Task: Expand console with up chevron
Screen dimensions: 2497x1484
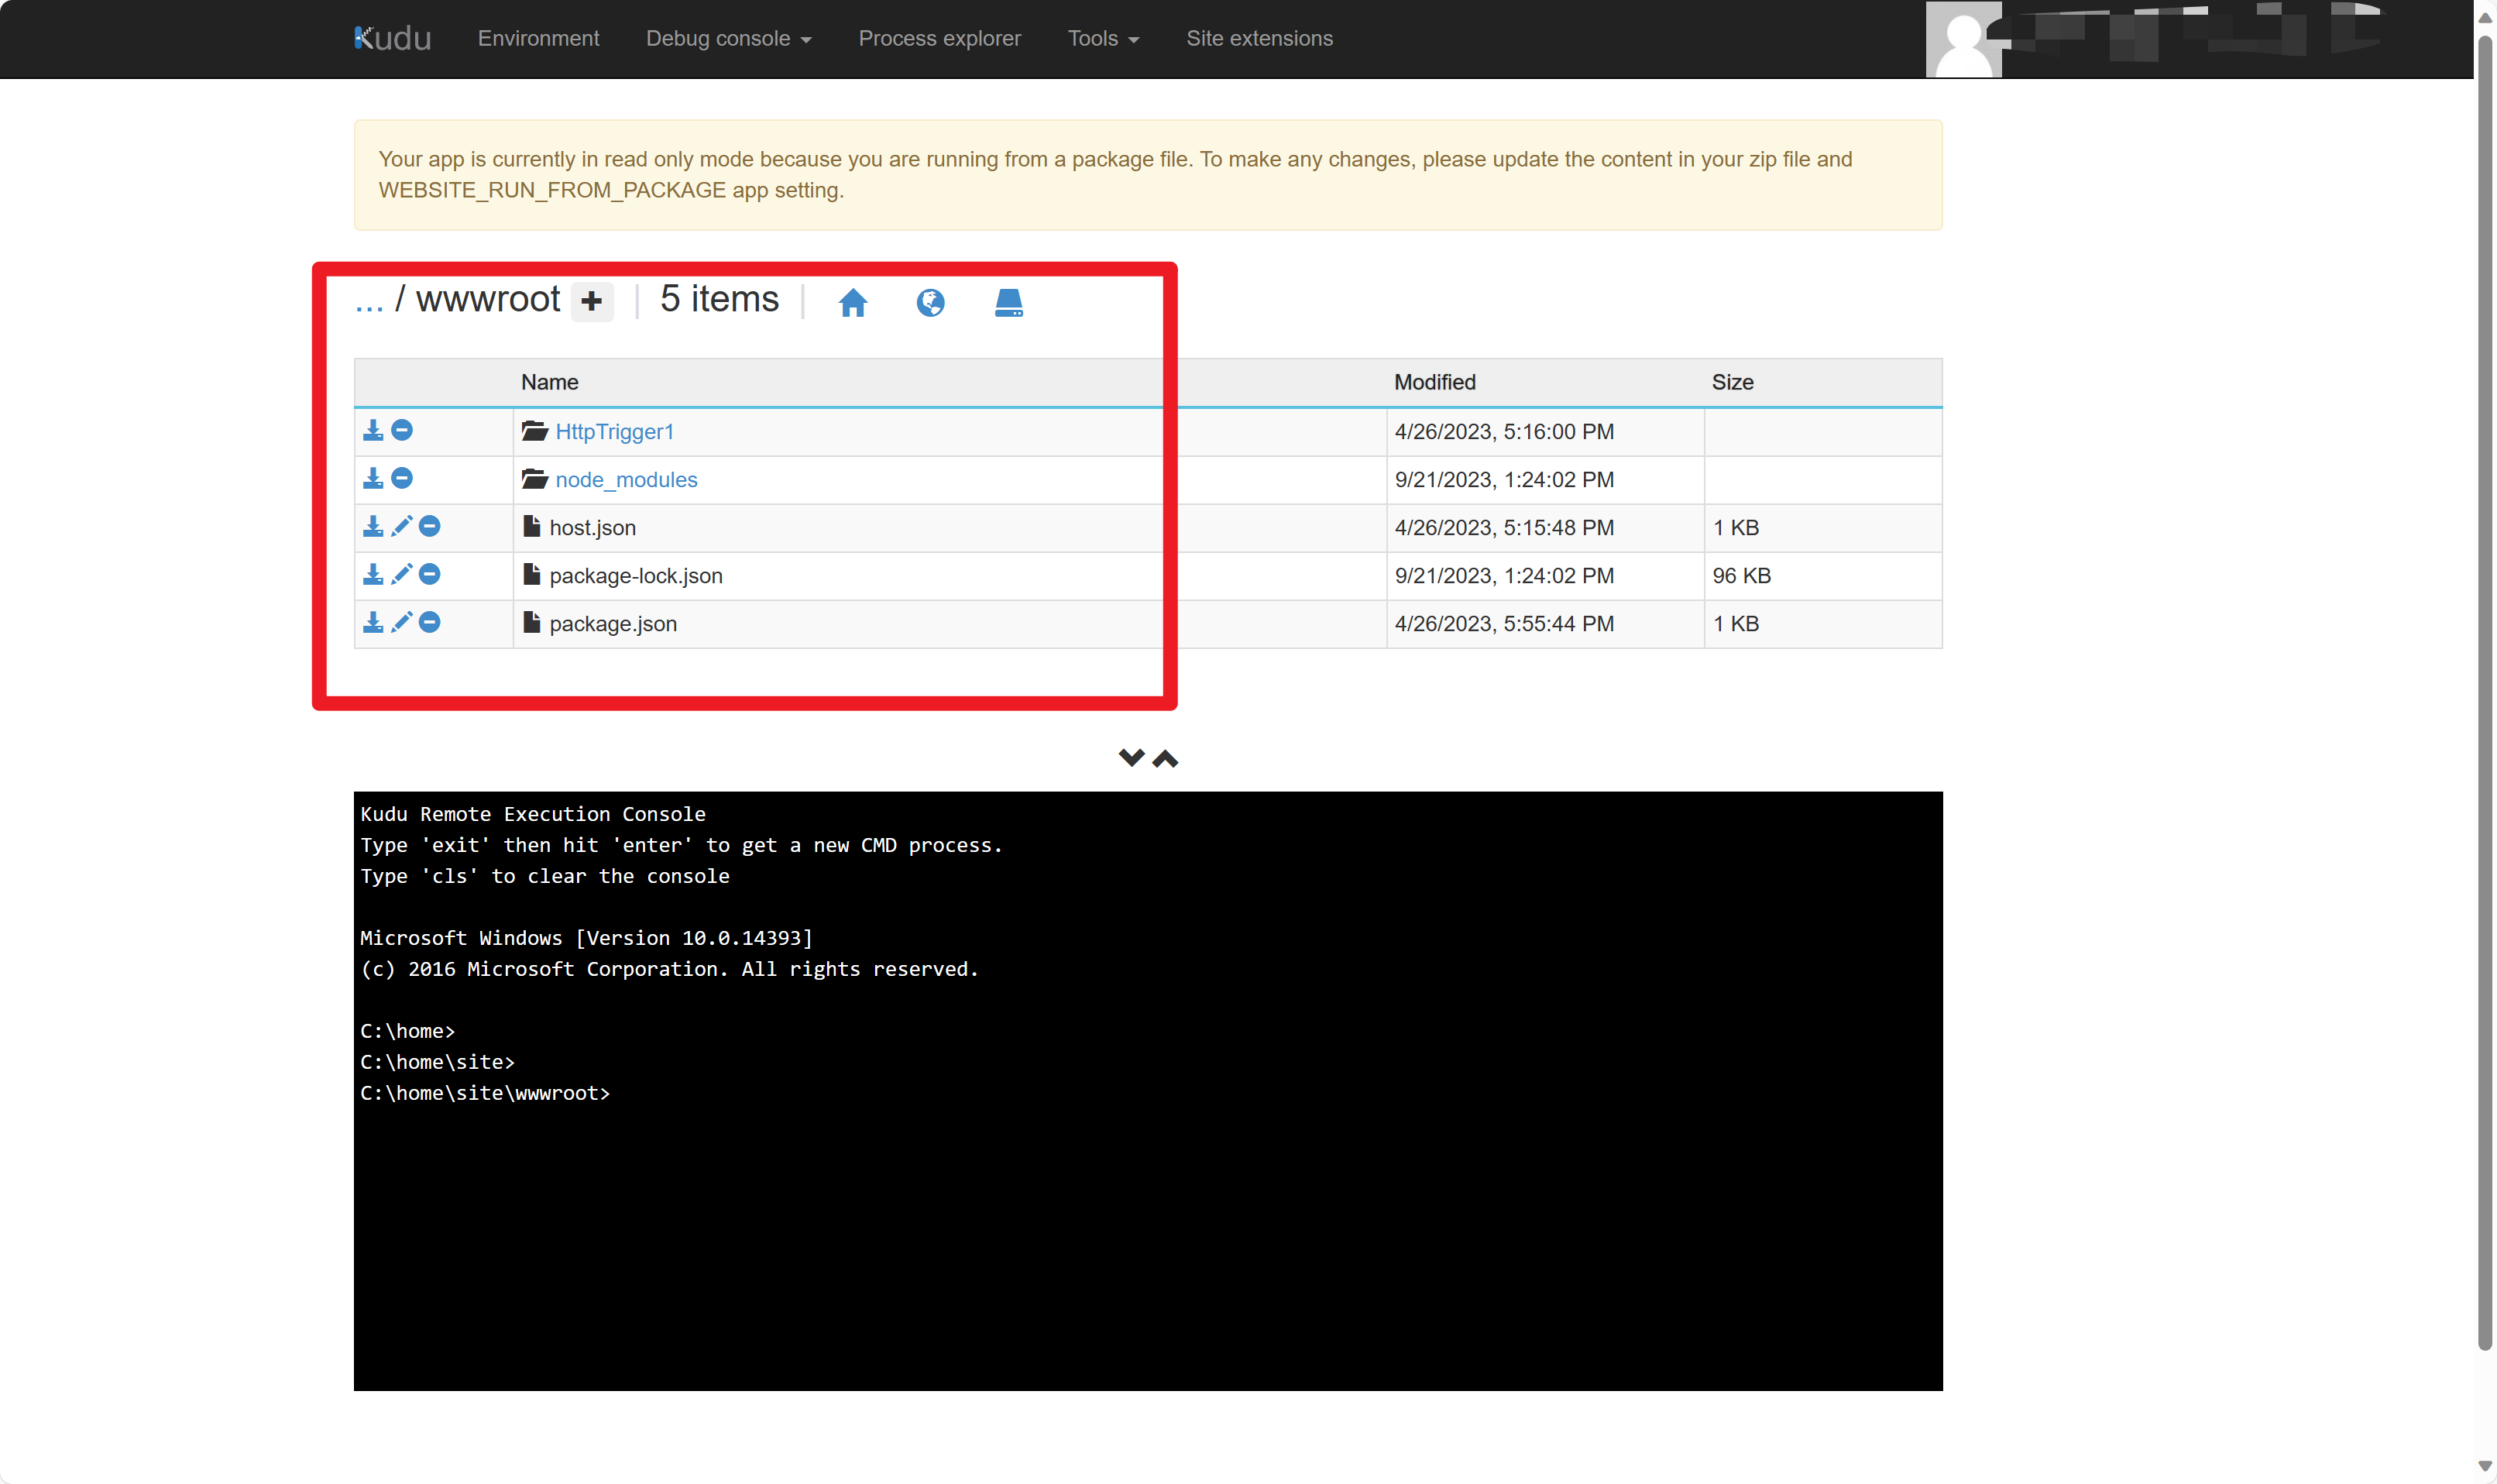Action: coord(1165,758)
